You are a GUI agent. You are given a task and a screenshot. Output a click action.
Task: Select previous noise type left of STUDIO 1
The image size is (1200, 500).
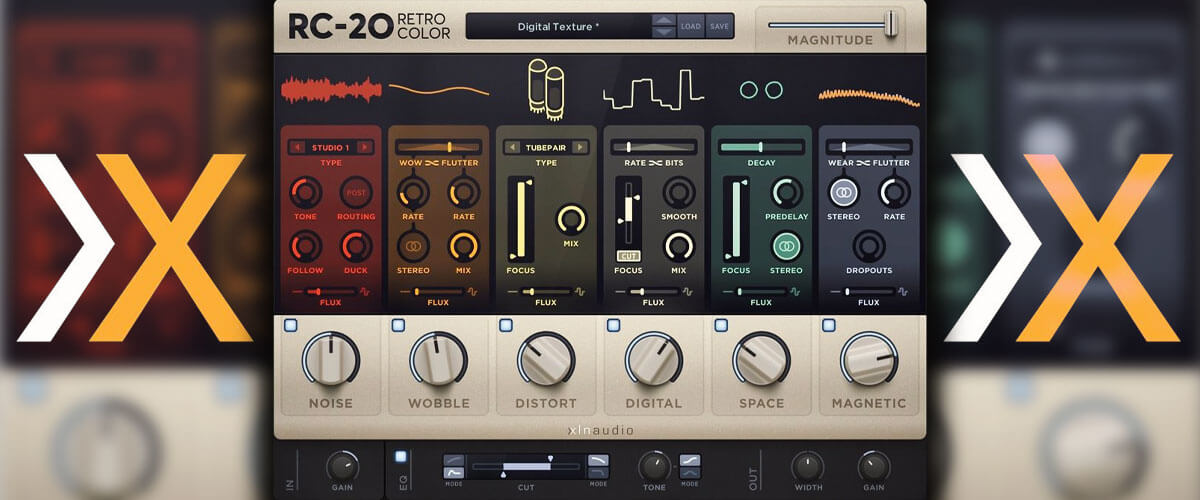pyautogui.click(x=296, y=147)
